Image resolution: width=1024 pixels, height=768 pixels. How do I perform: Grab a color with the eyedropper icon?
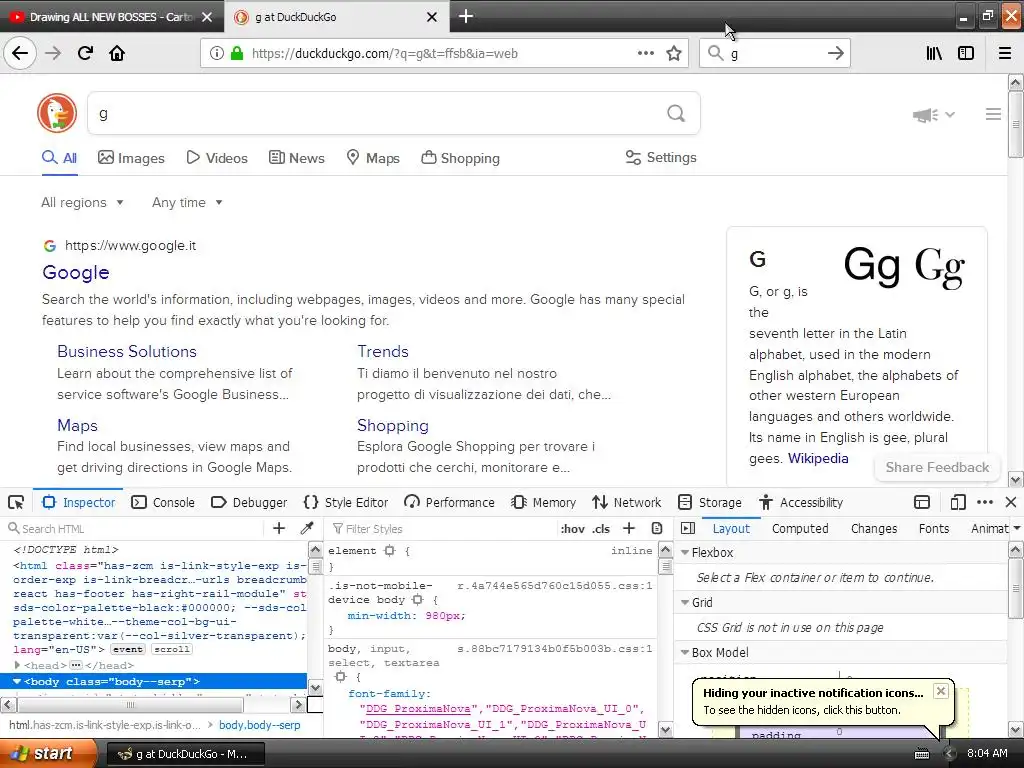307,528
